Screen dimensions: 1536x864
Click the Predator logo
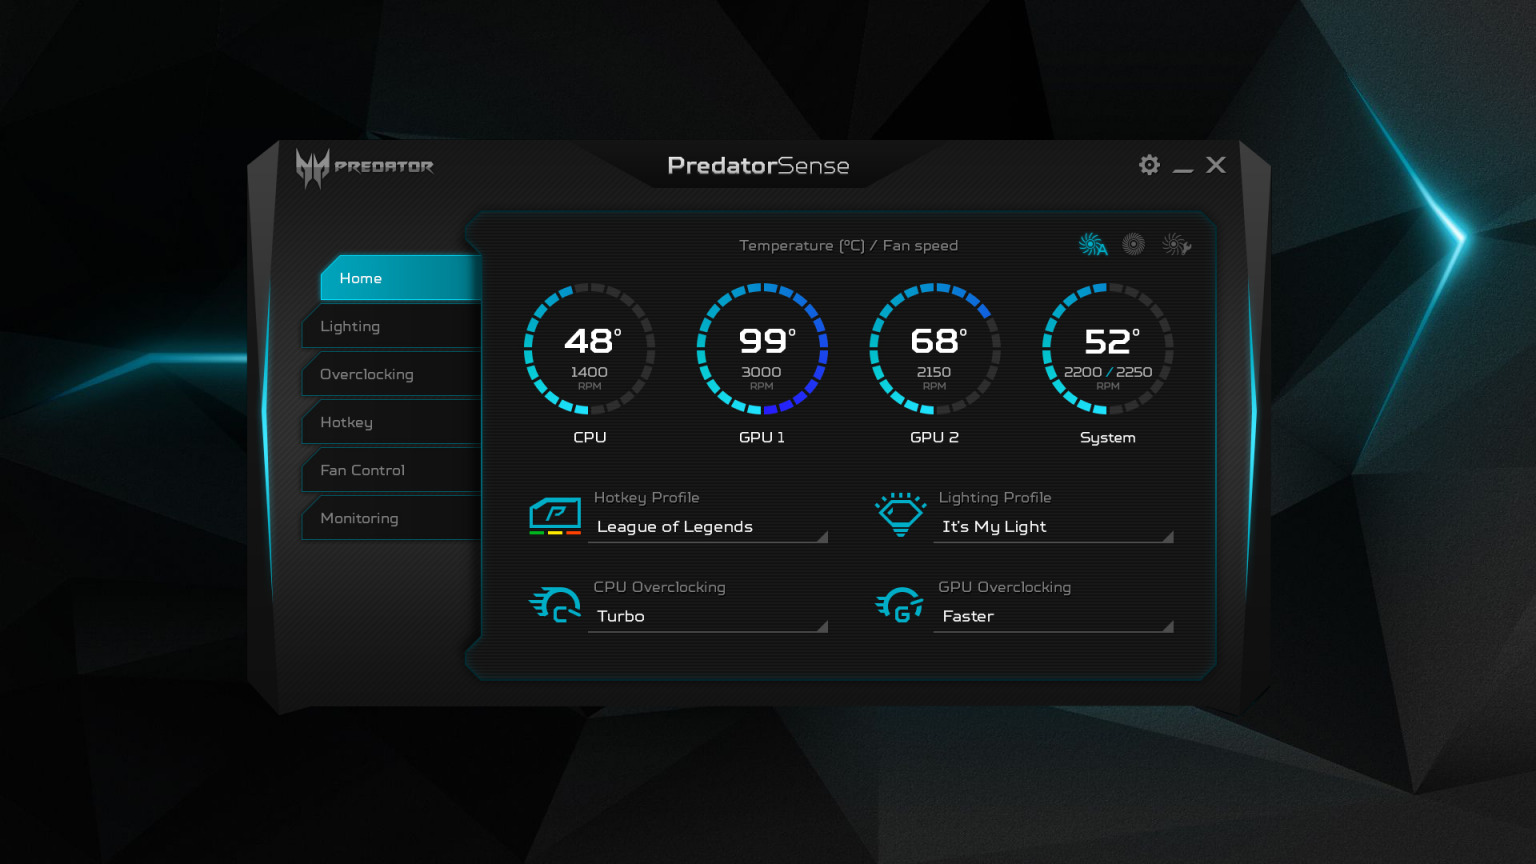(x=365, y=167)
